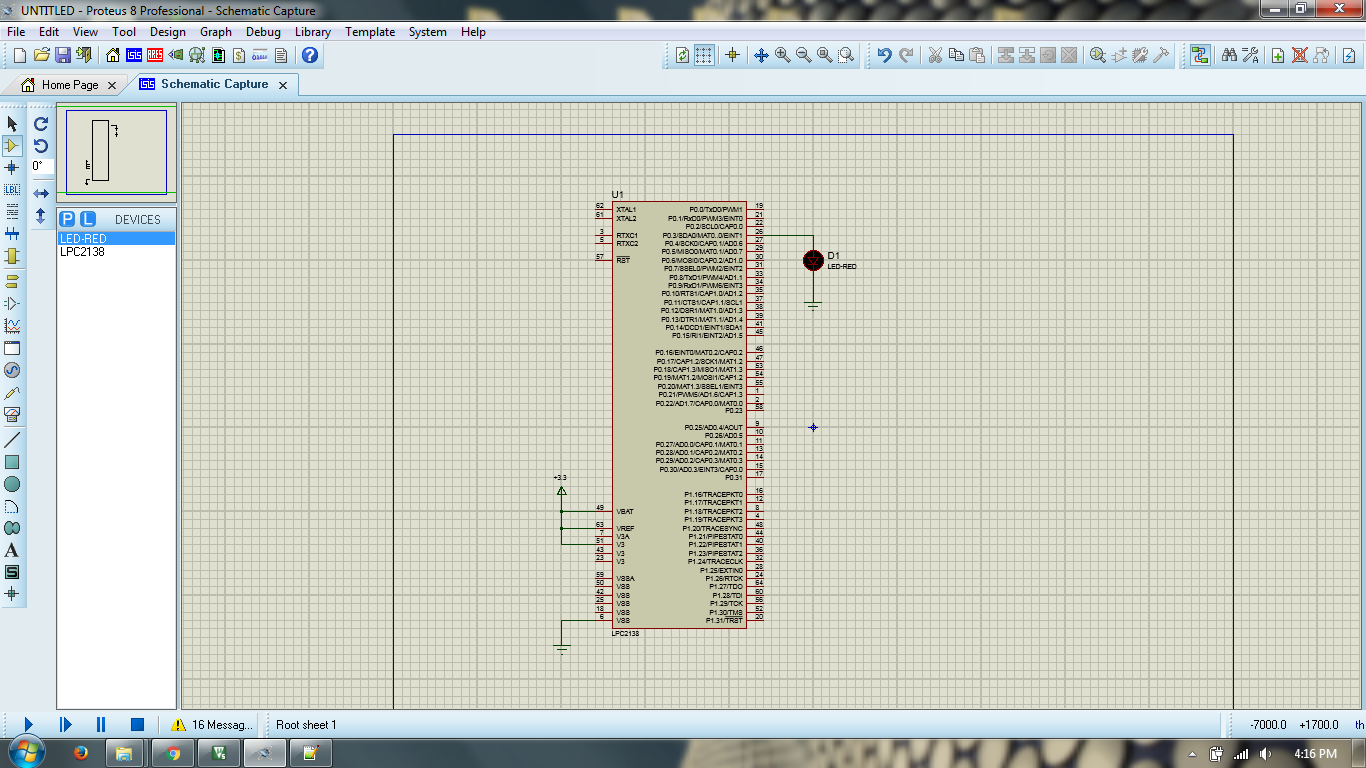1366x768 pixels.
Task: Select the Buses mode tool
Action: point(12,234)
